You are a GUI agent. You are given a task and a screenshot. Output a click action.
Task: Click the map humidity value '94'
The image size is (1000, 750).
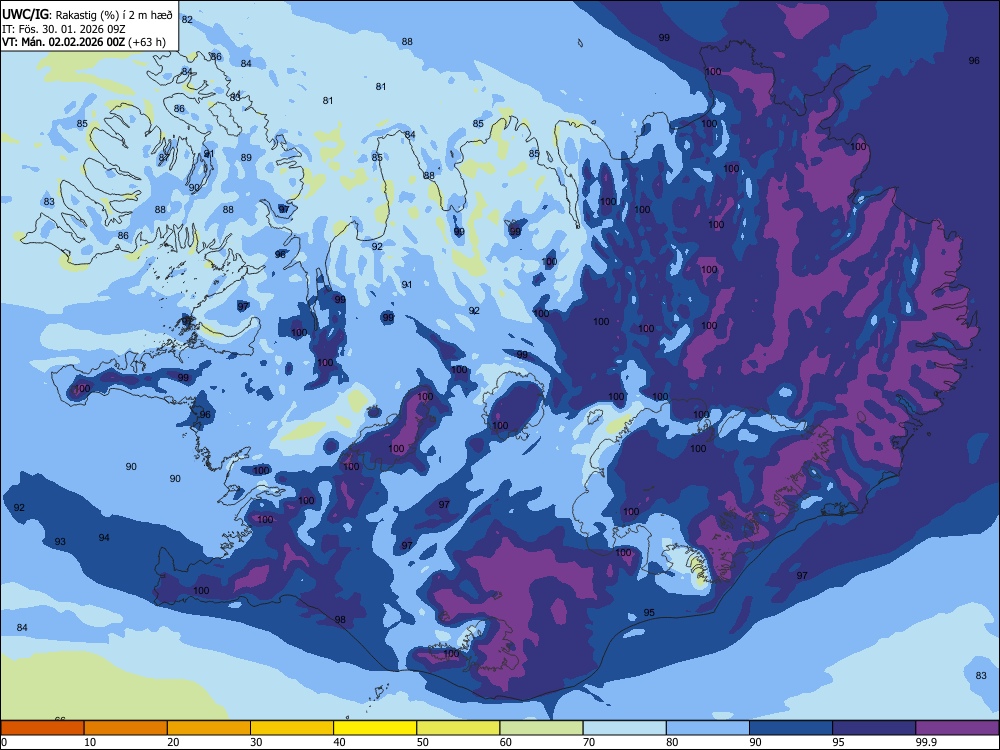pos(104,538)
